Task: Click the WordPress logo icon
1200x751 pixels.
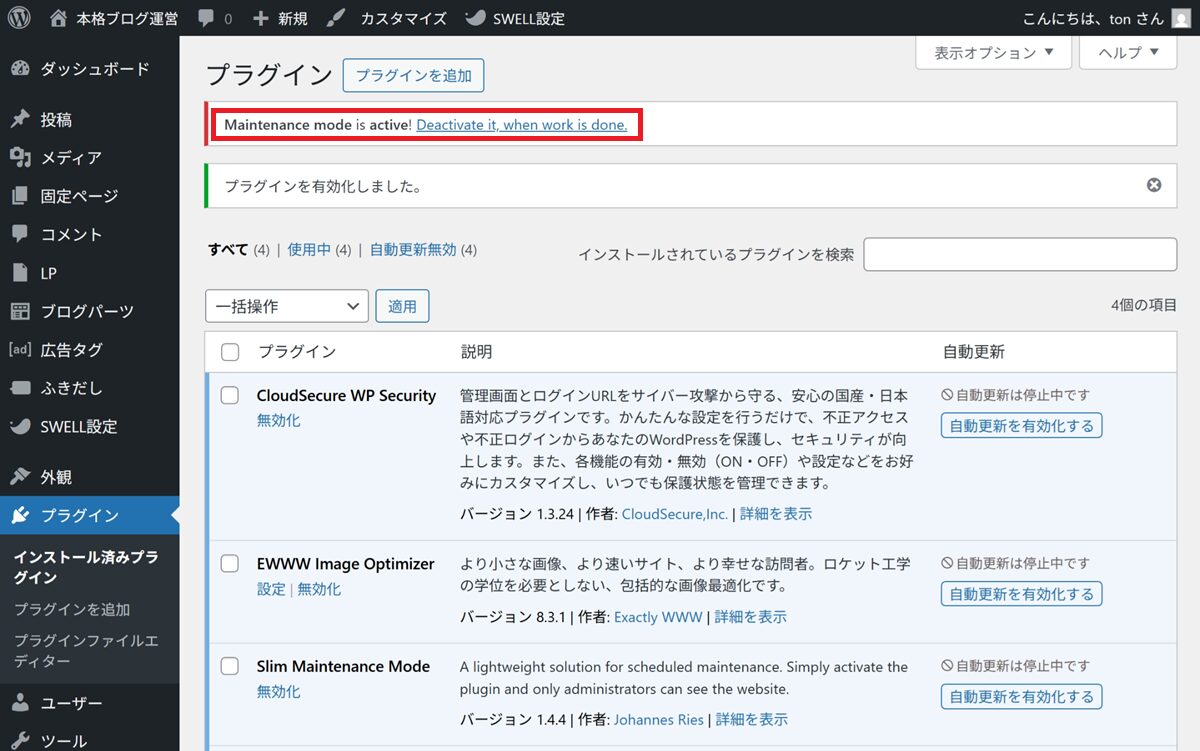Action: click(19, 18)
